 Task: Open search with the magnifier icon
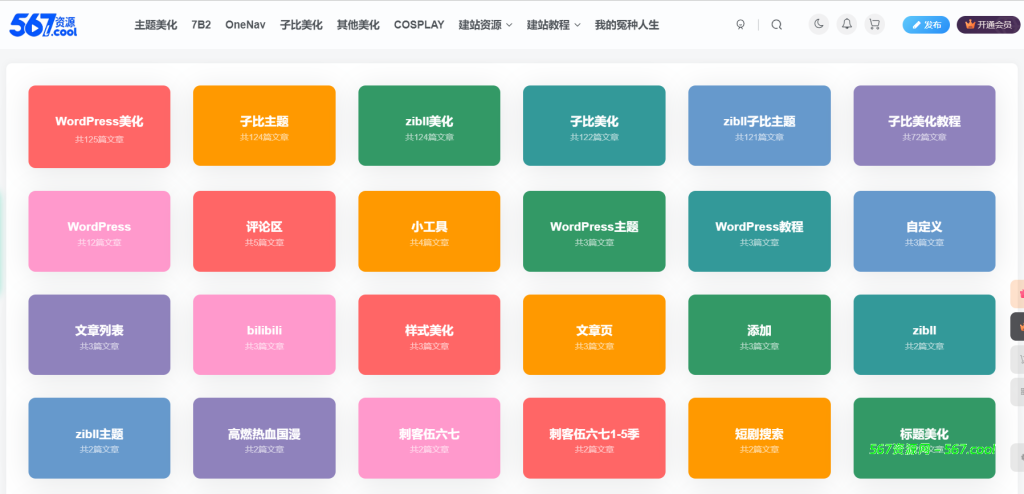click(x=776, y=25)
